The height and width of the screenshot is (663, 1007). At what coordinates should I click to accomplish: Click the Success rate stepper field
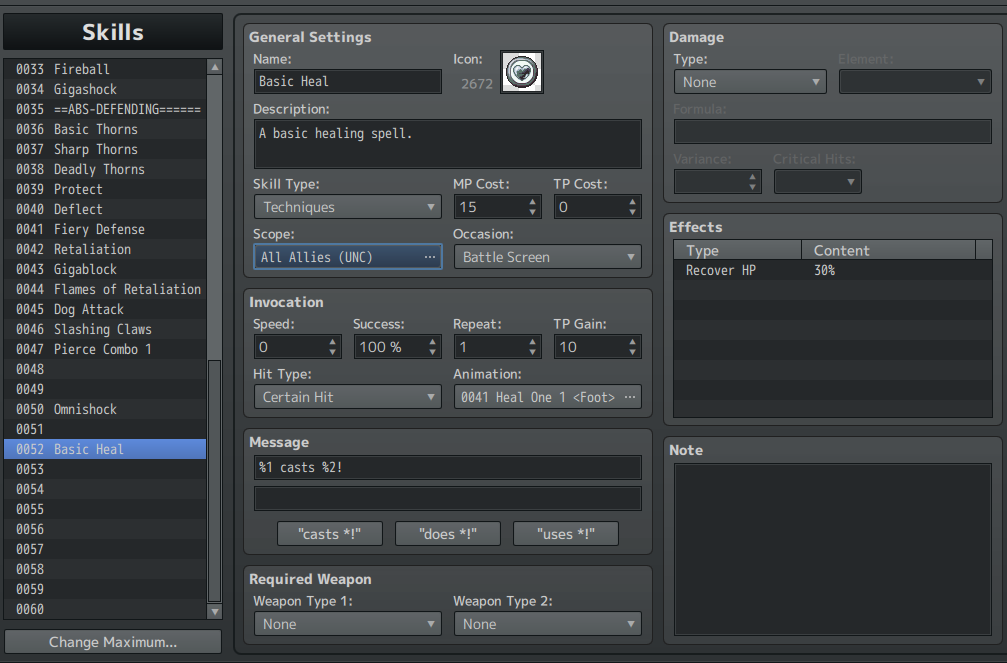397,347
